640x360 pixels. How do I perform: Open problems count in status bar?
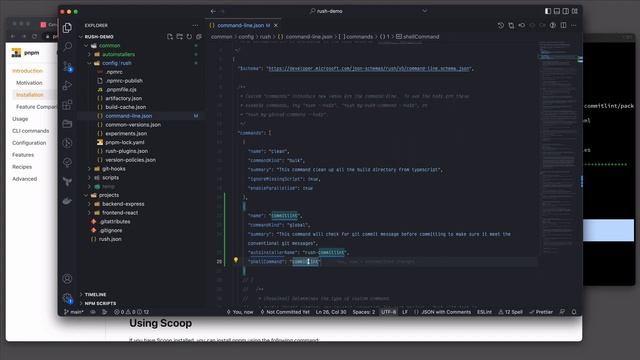[x=131, y=312]
